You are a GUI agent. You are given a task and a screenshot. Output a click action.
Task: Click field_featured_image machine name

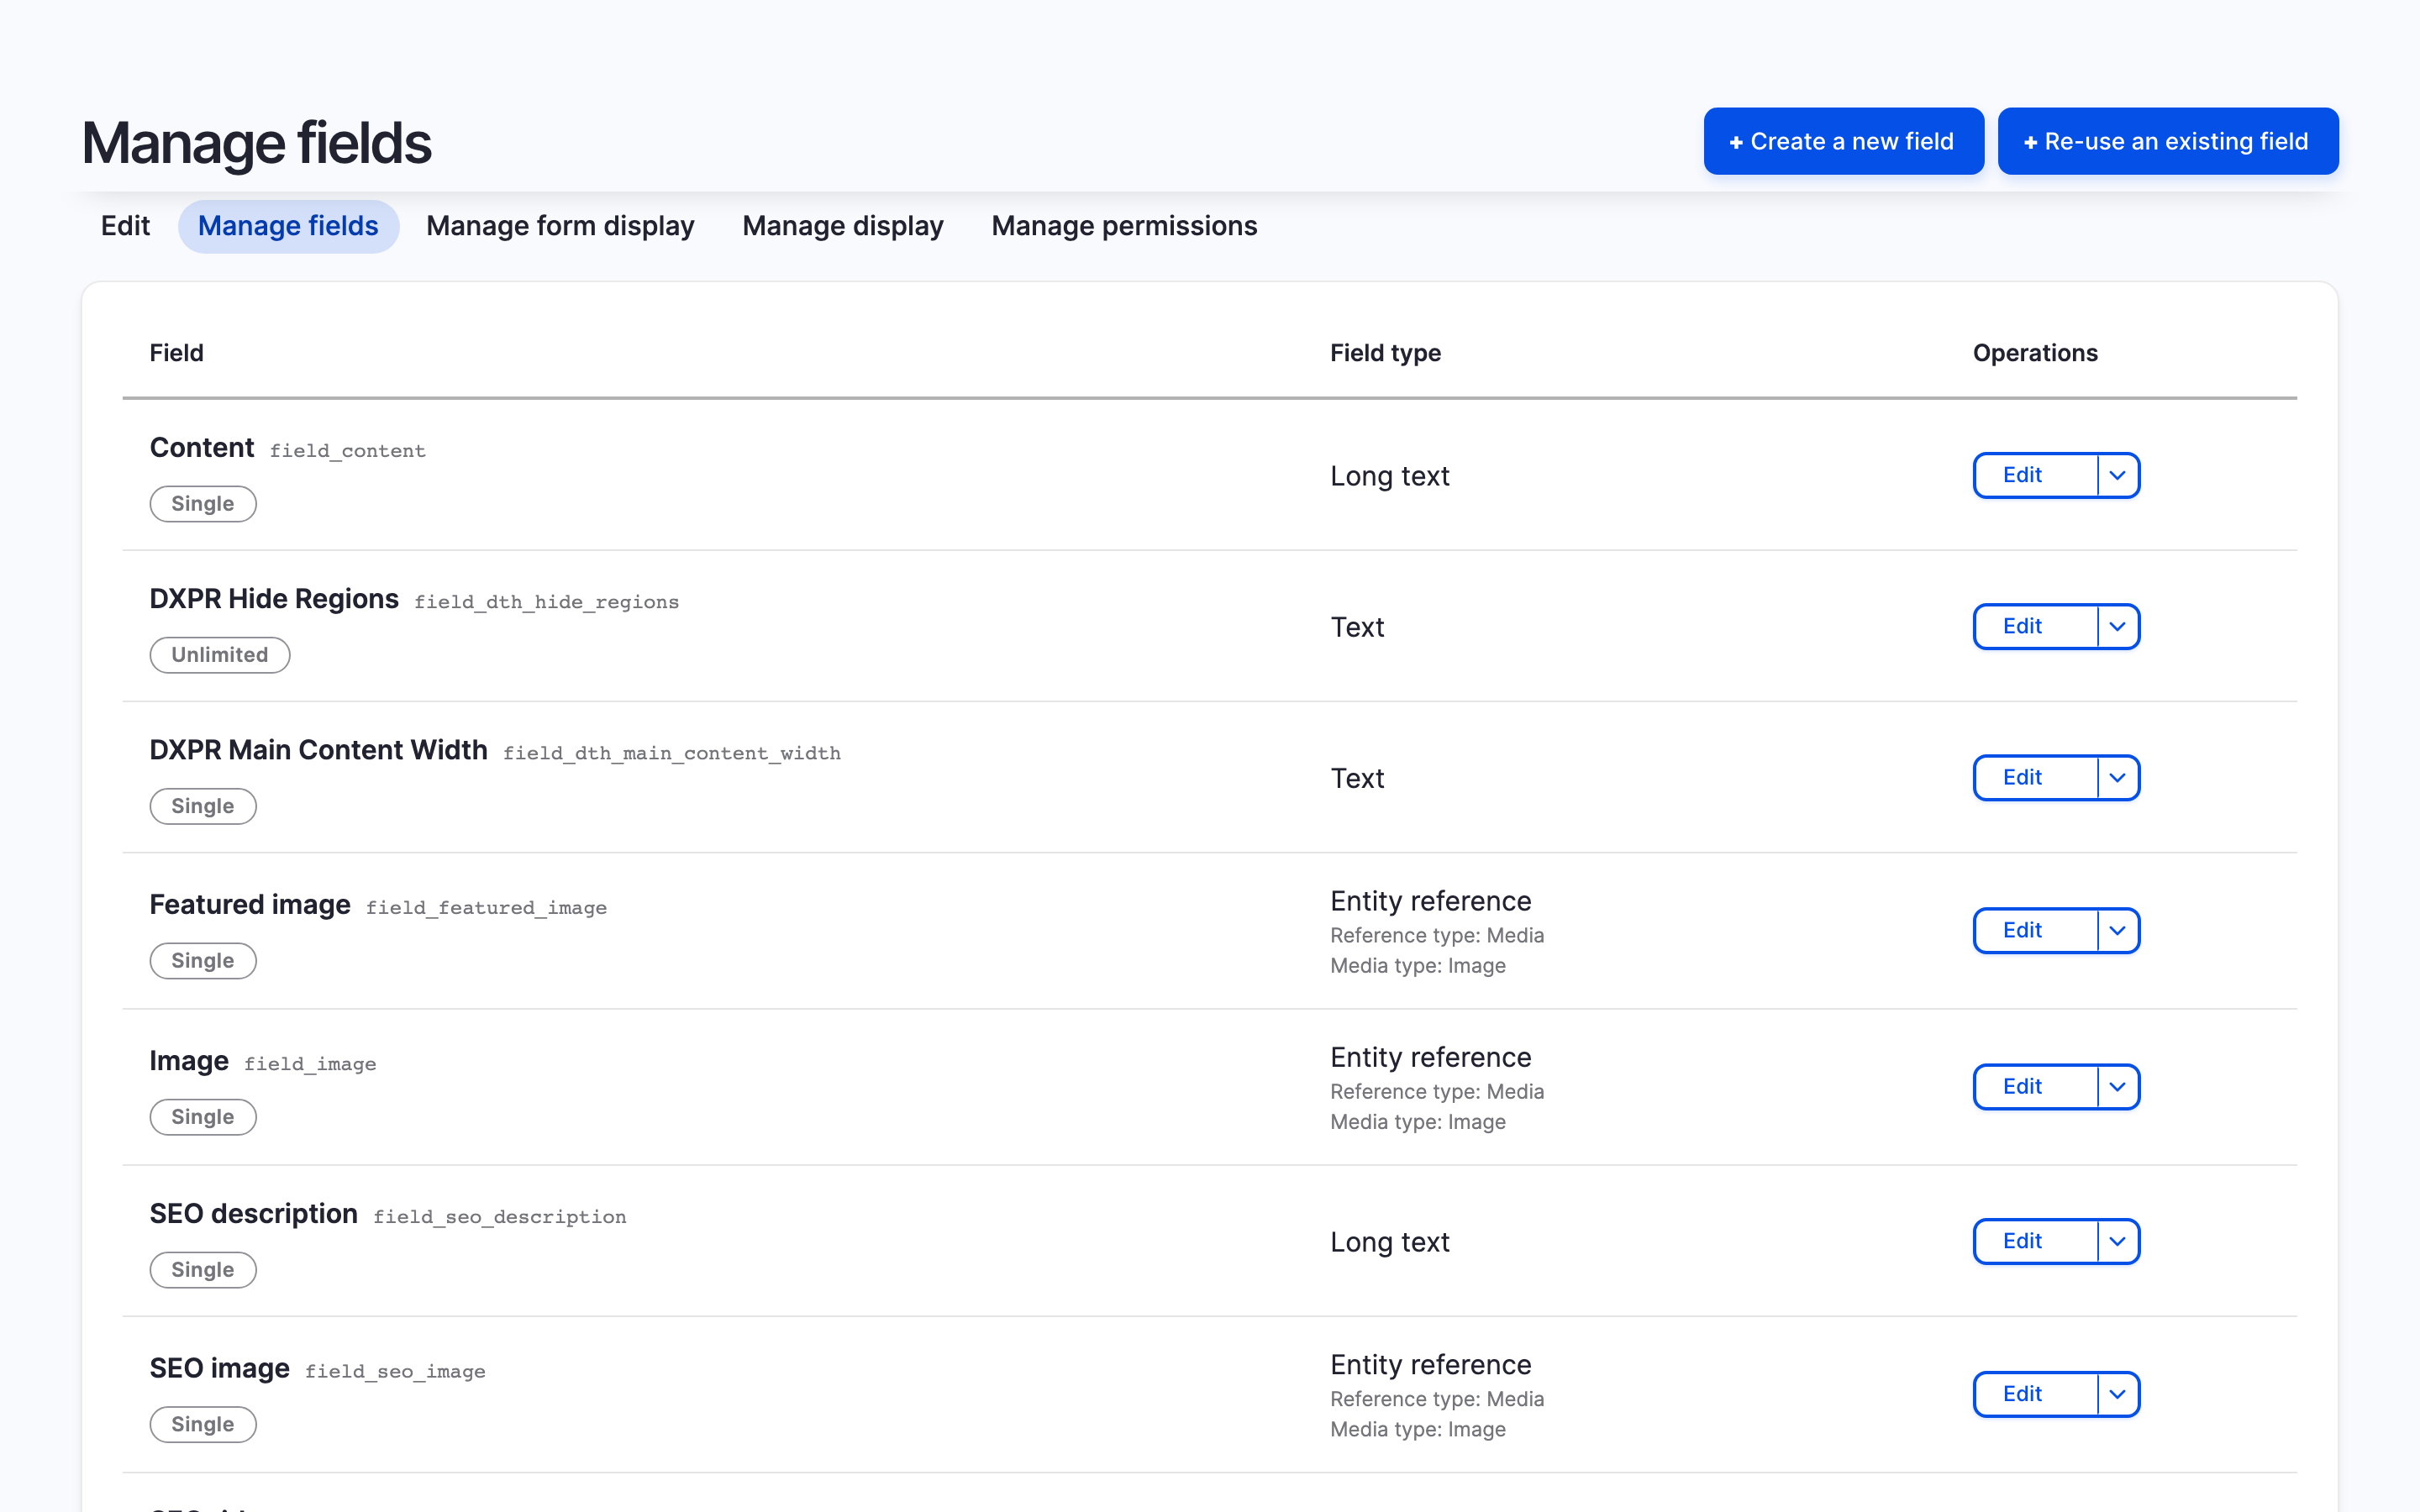487,908
